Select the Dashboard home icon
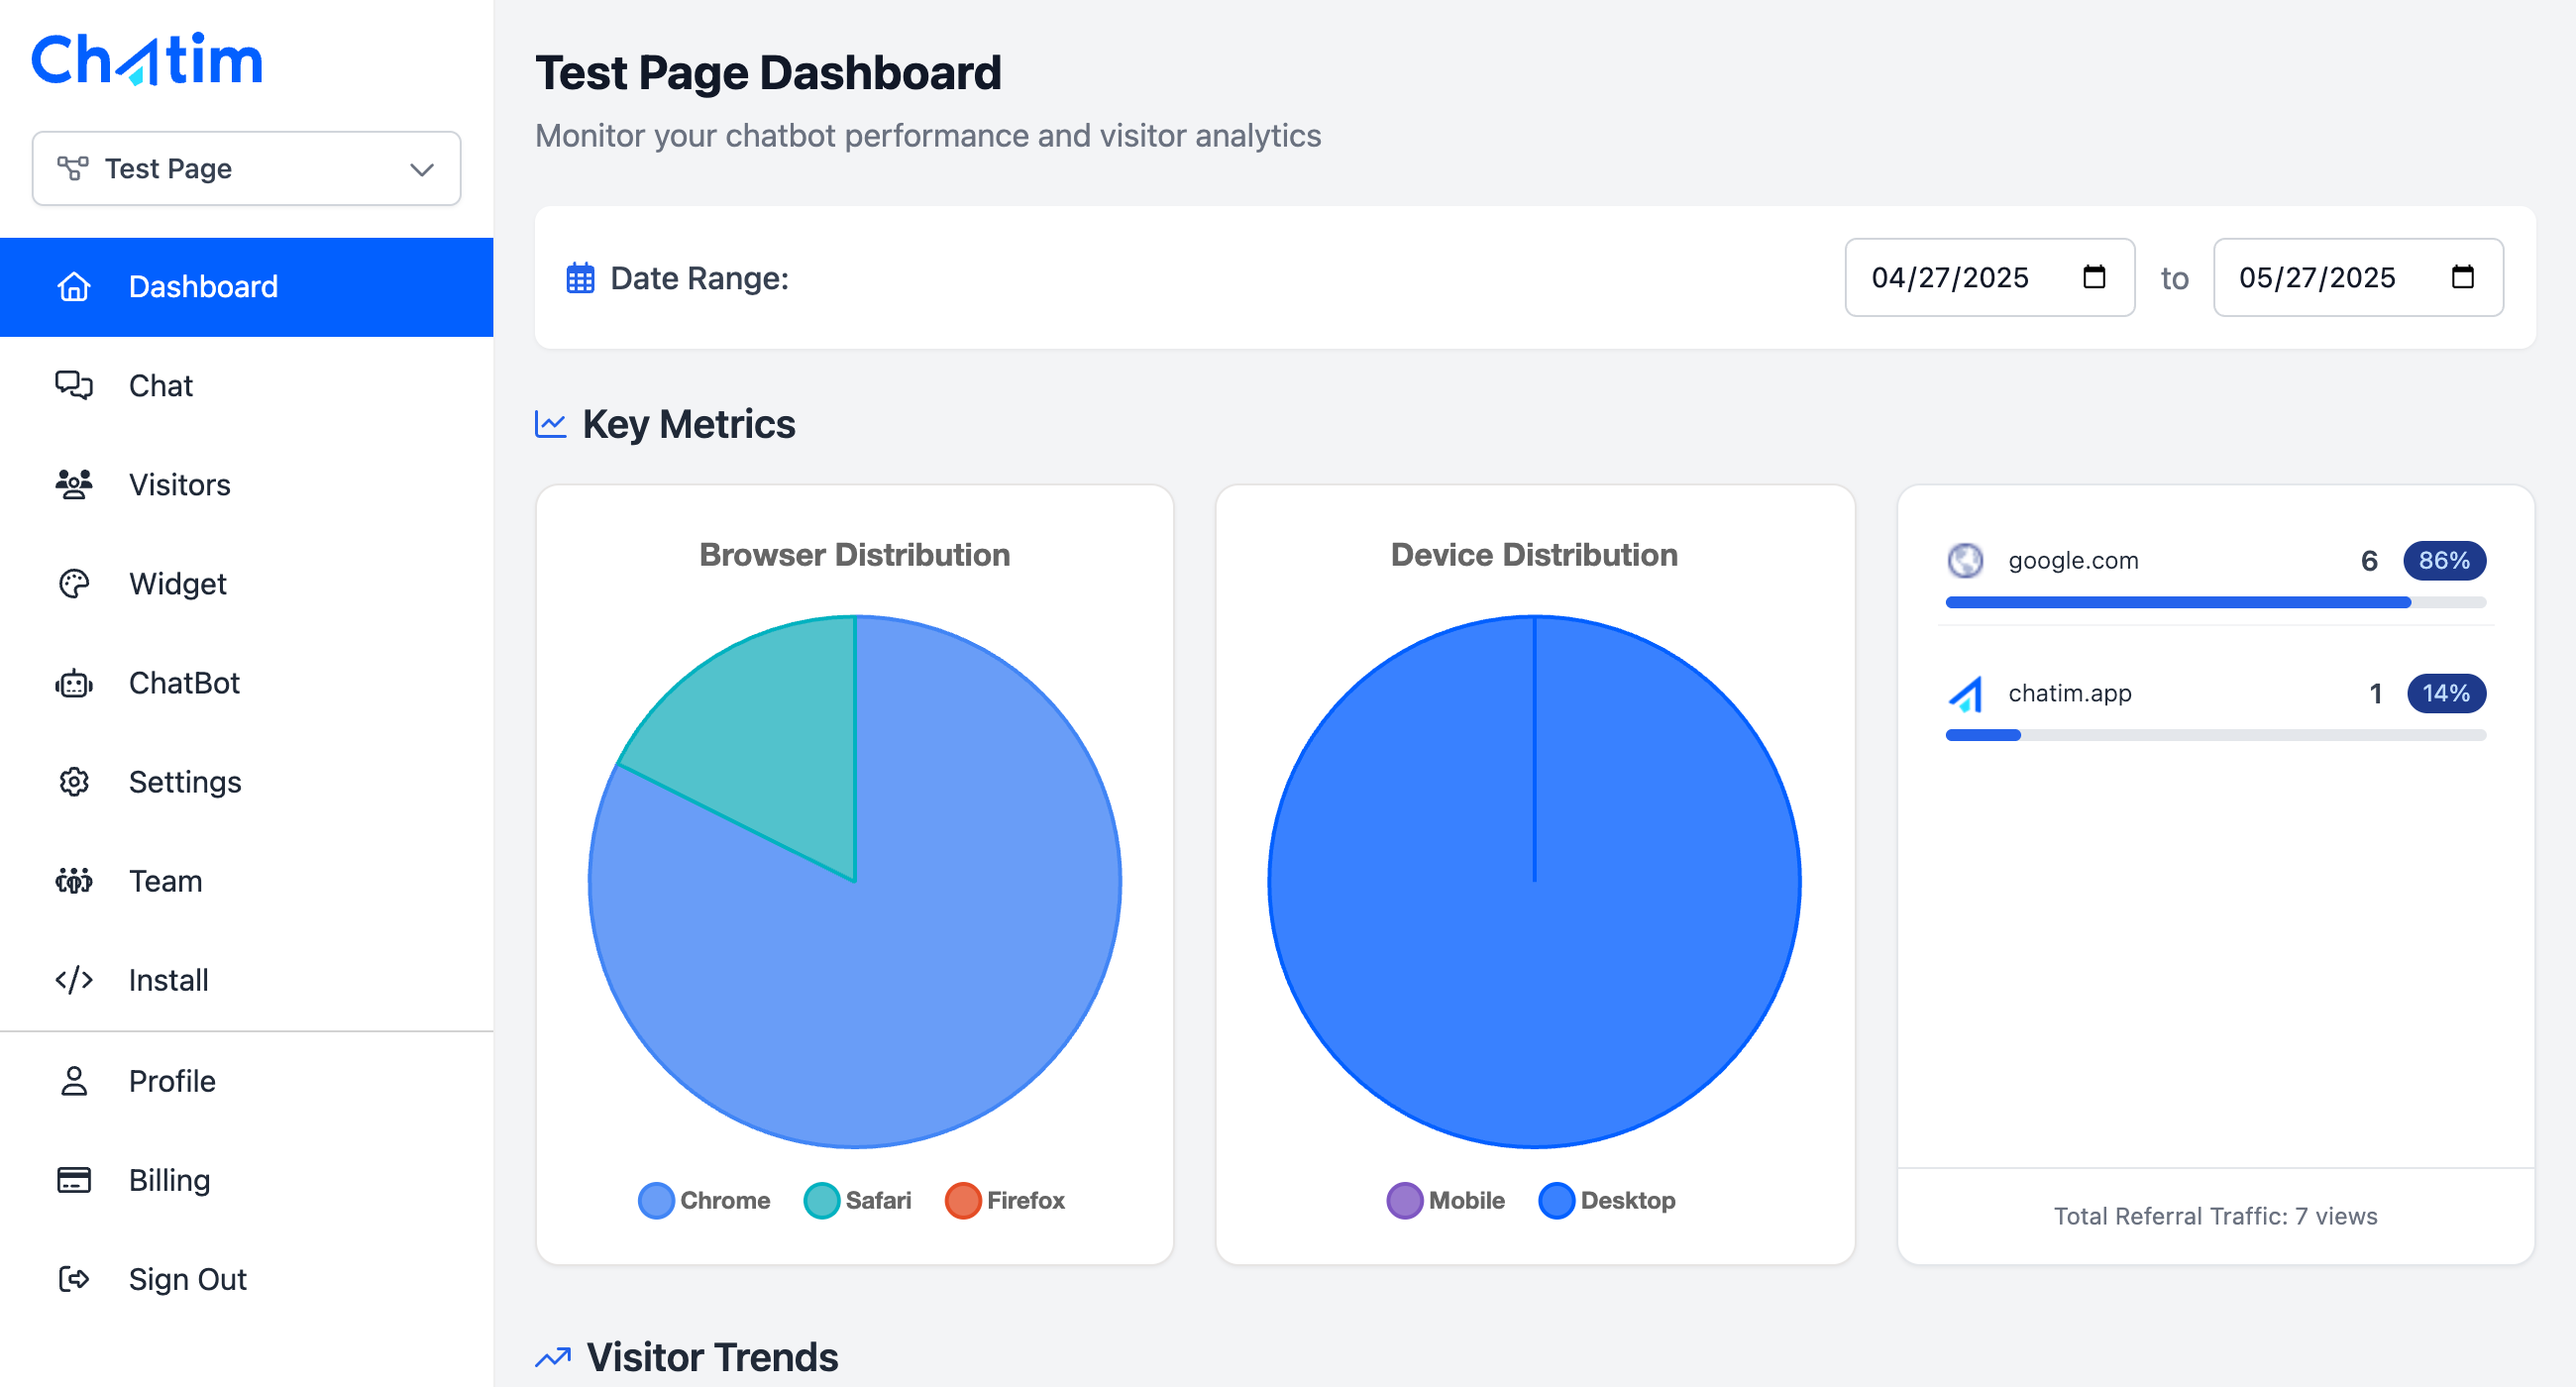The image size is (2576, 1387). [74, 287]
